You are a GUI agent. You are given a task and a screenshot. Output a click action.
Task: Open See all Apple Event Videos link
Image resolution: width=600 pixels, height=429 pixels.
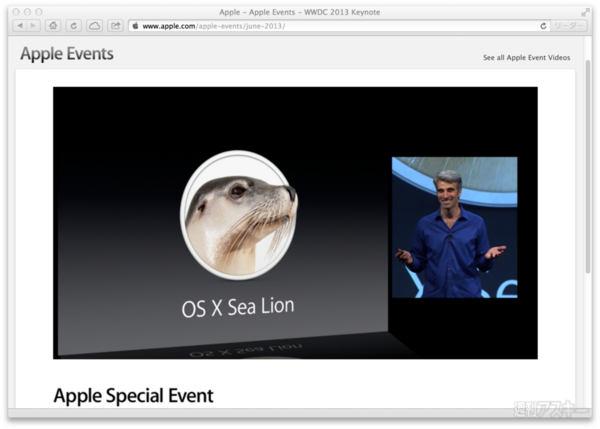pos(527,58)
